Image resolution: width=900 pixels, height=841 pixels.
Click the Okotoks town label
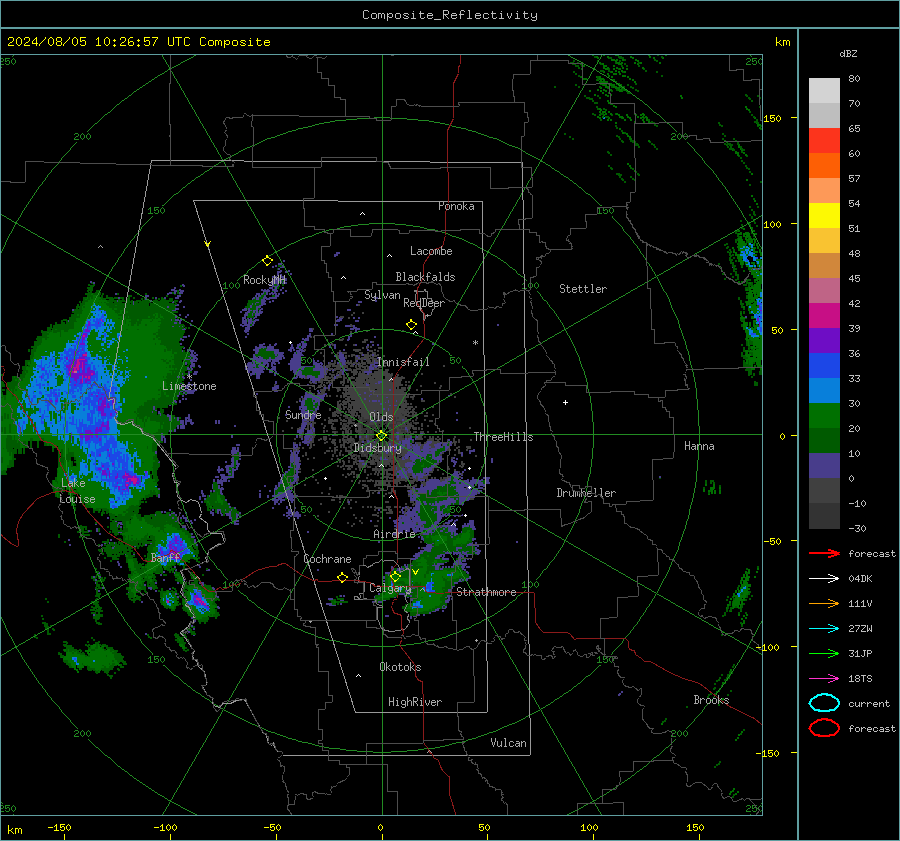400,667
